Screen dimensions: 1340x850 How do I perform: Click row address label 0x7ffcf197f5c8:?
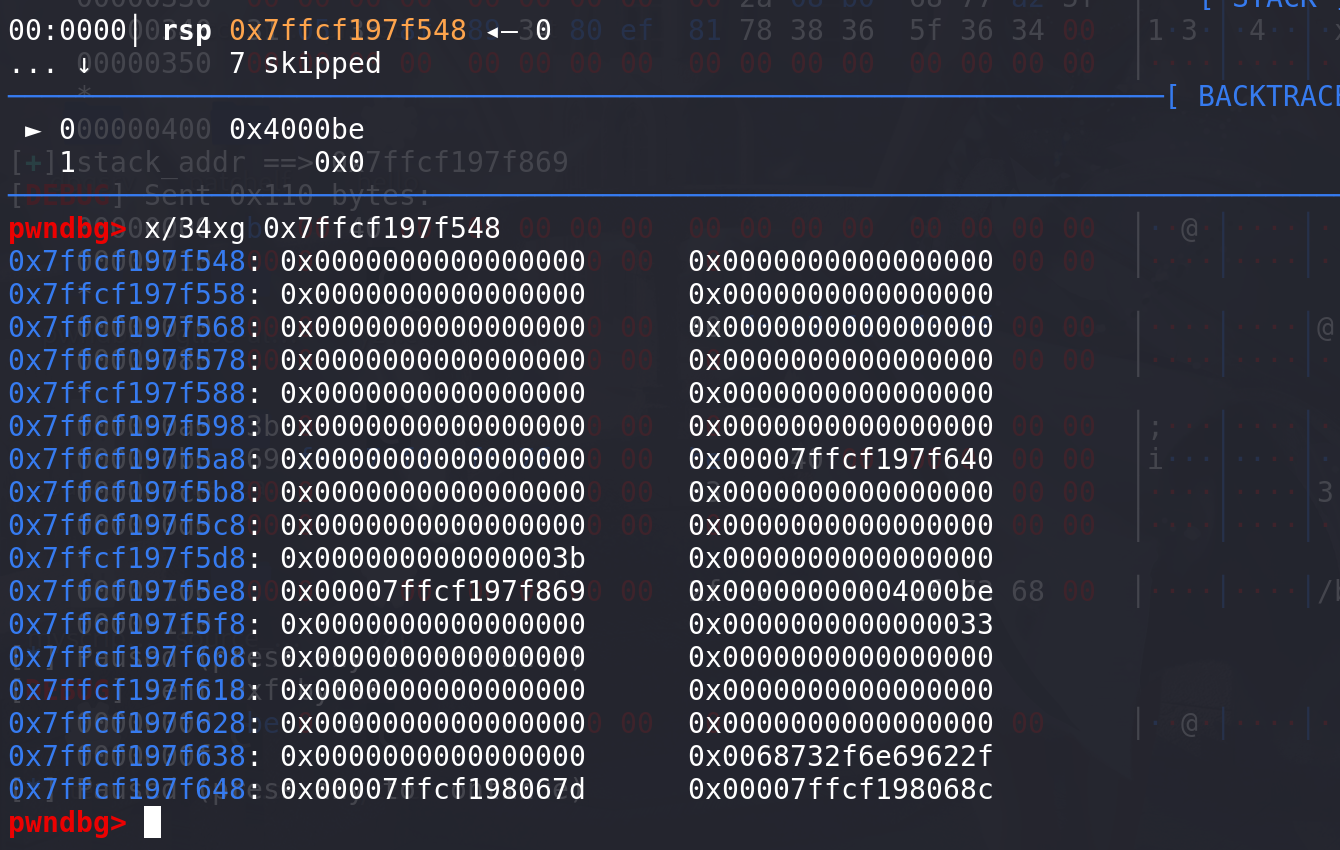coord(135,526)
